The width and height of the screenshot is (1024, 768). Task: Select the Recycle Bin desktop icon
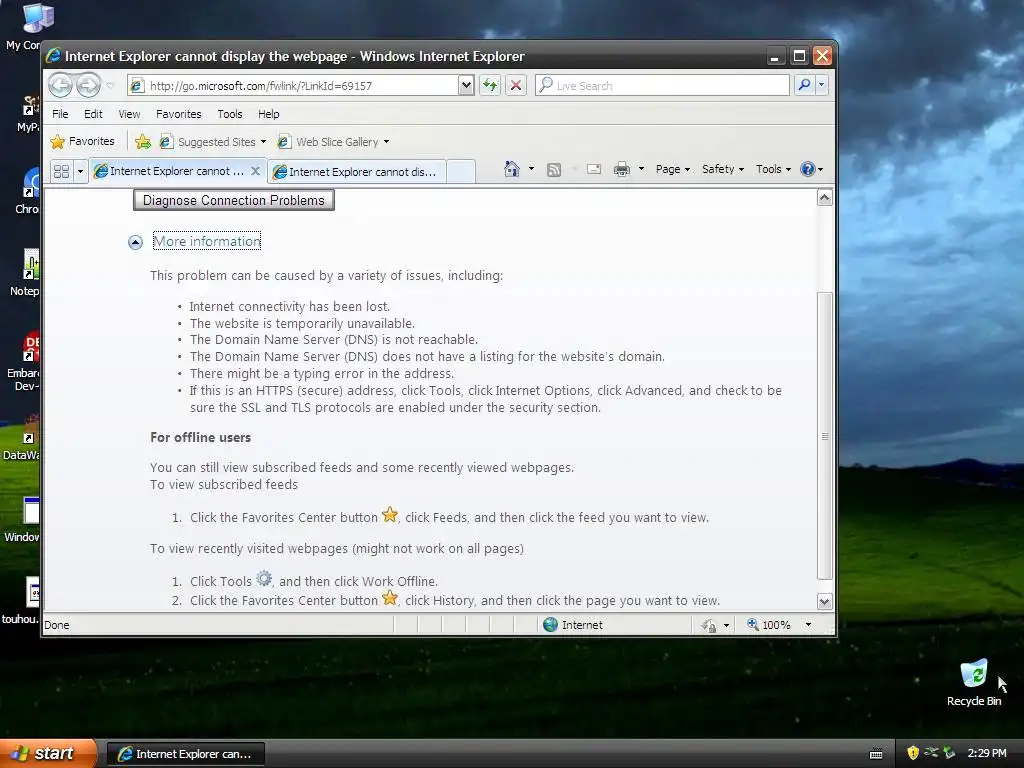[974, 682]
